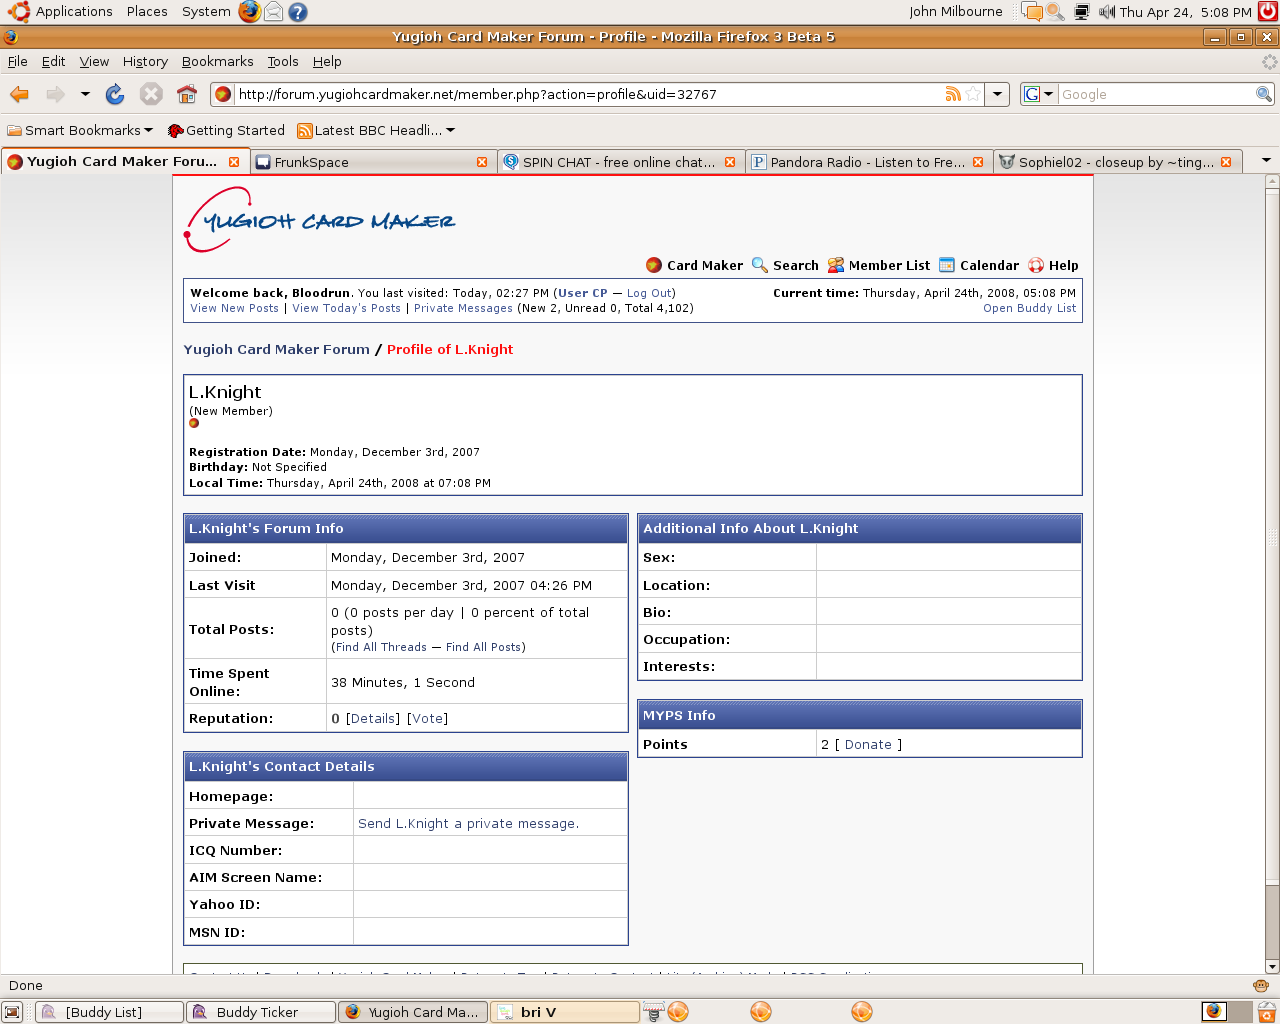Open the Smart Bookmarks dropdown
Screen dimensions: 1280x1024
coord(80,130)
